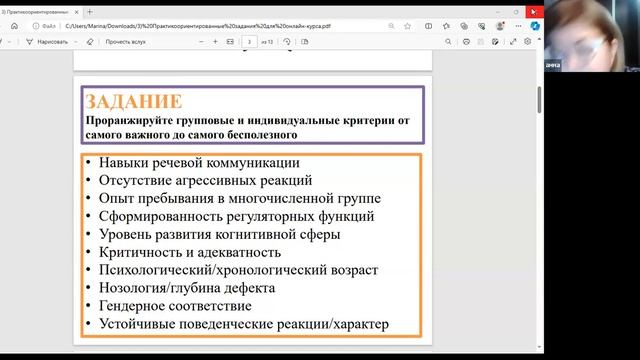Click 'Навыки речевой коммуникации' list item
Image resolution: width=640 pixels, height=360 pixels.
click(x=199, y=162)
